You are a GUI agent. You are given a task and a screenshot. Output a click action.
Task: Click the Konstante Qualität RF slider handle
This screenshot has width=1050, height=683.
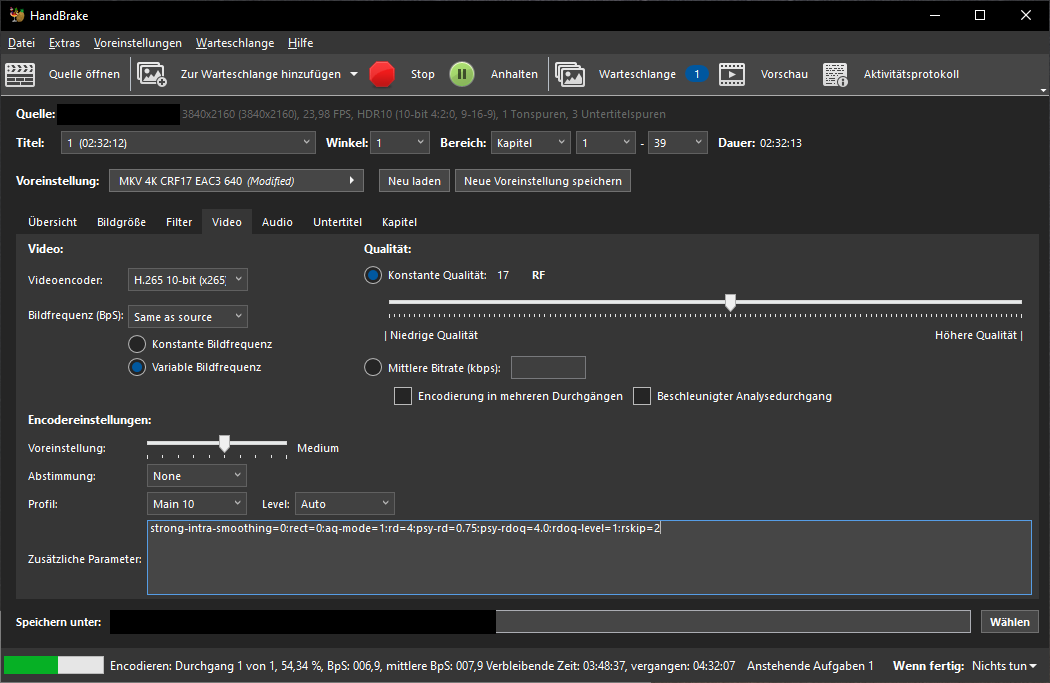pos(731,303)
